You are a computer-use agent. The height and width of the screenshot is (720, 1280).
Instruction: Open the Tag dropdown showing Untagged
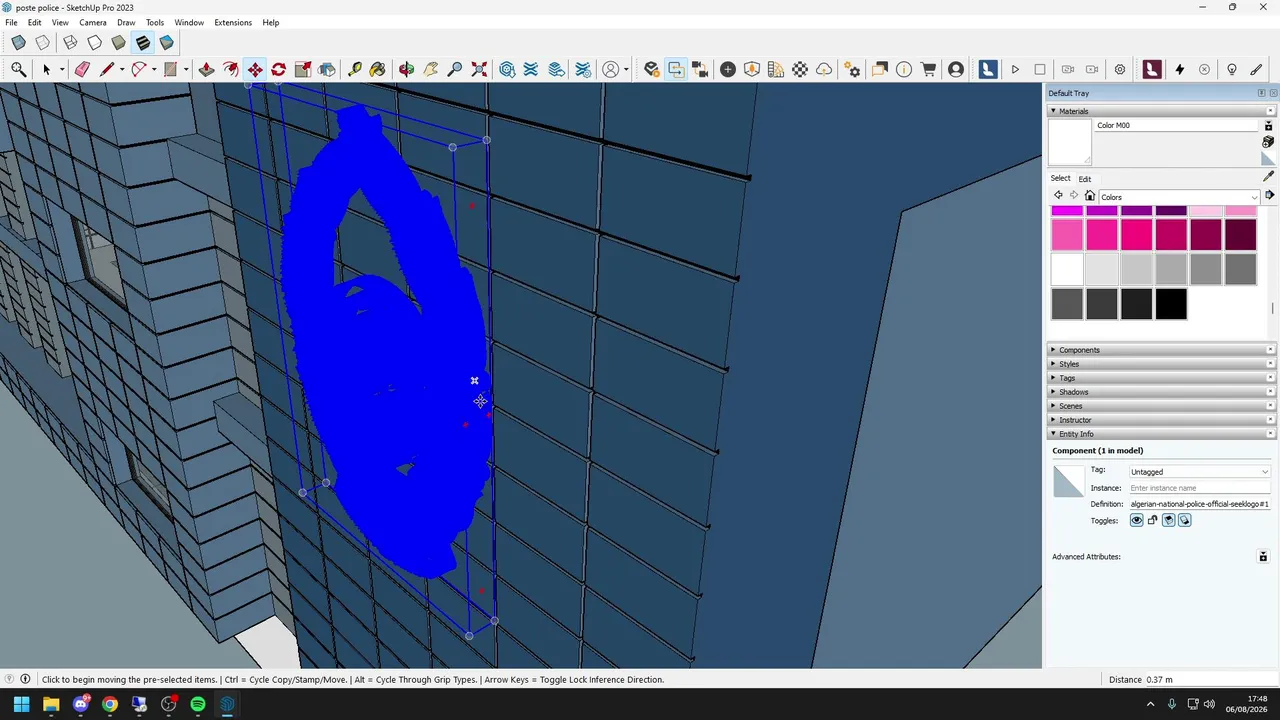[x=1199, y=472]
